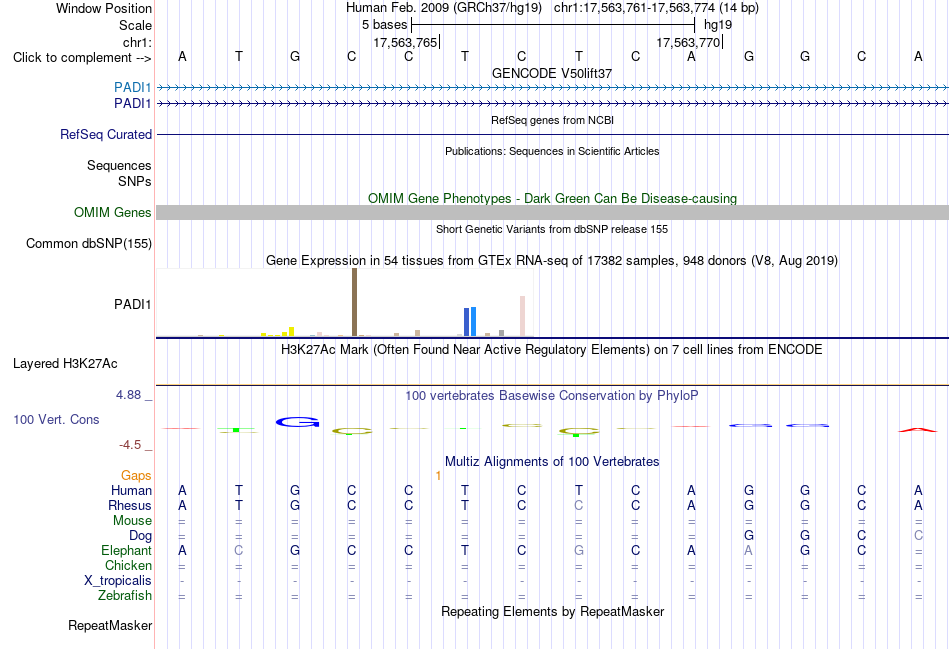Open the RefSeq Curated track label

pyautogui.click(x=106, y=135)
